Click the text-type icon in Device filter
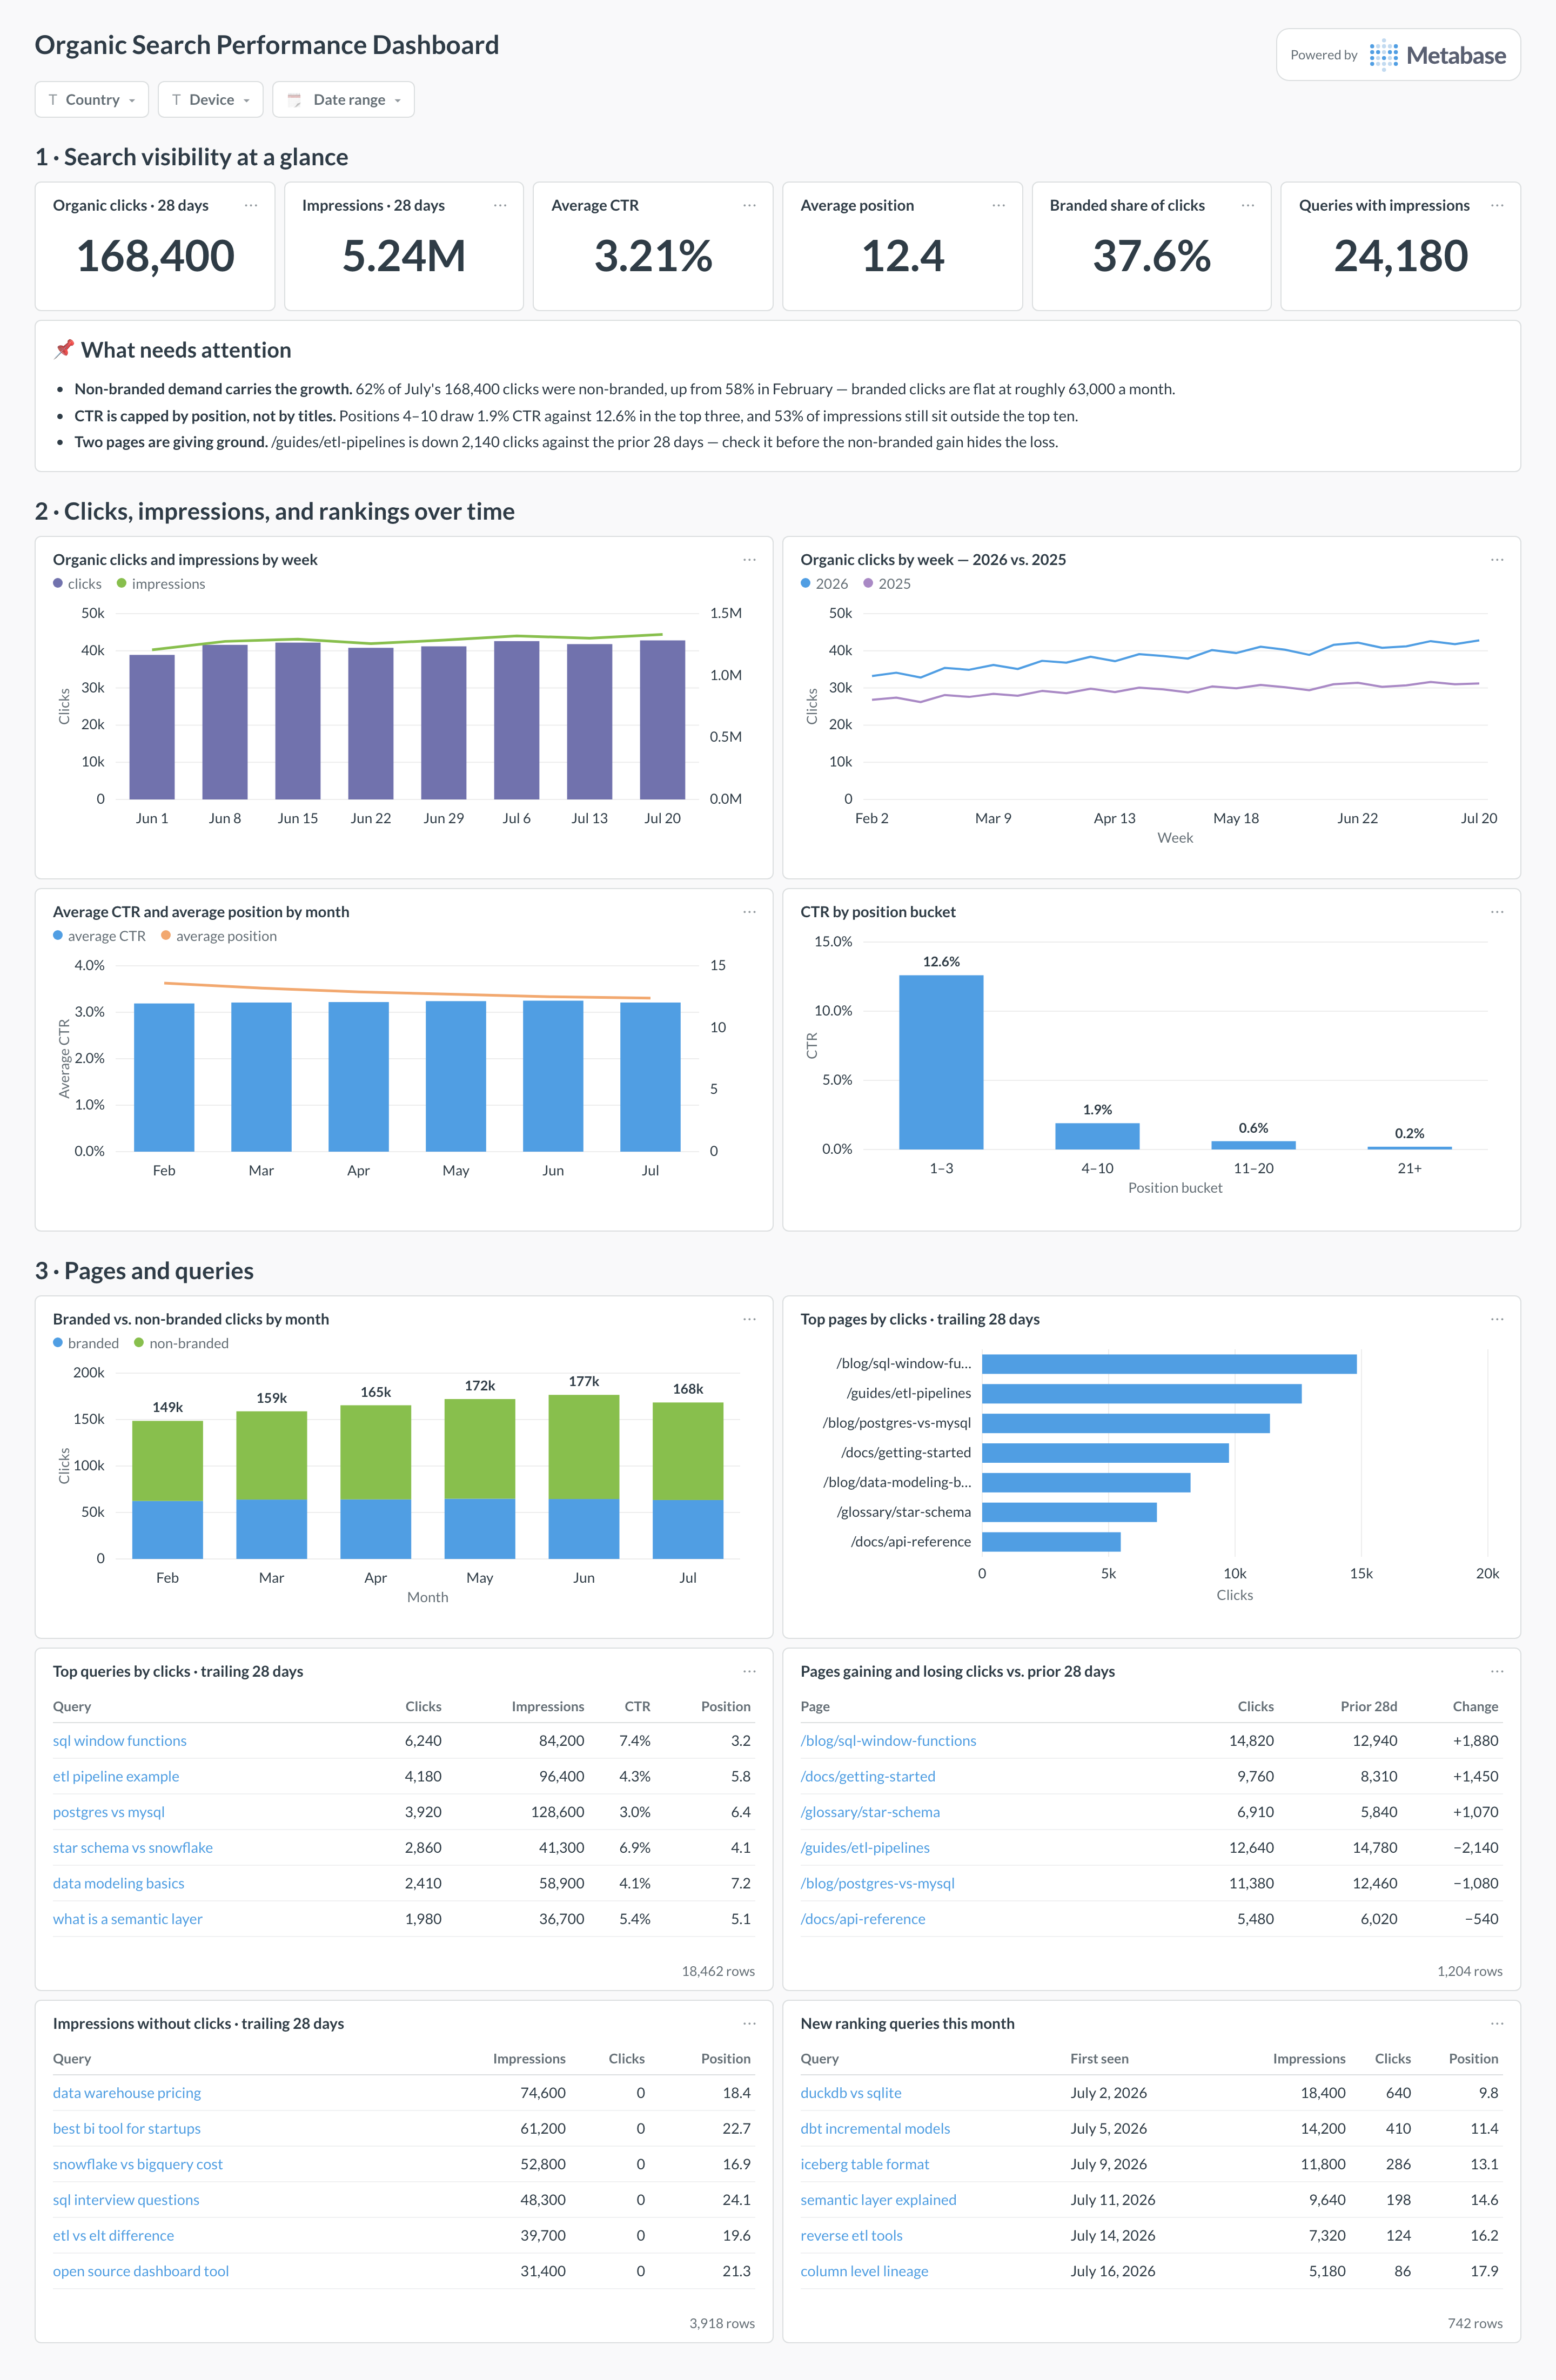The width and height of the screenshot is (1556, 2380). point(176,100)
